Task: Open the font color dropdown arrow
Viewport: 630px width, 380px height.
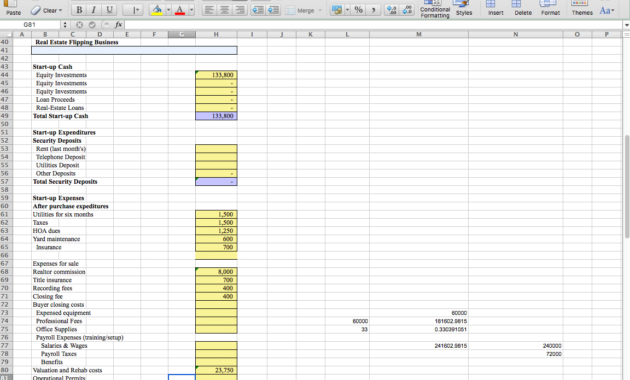Action: (x=192, y=10)
